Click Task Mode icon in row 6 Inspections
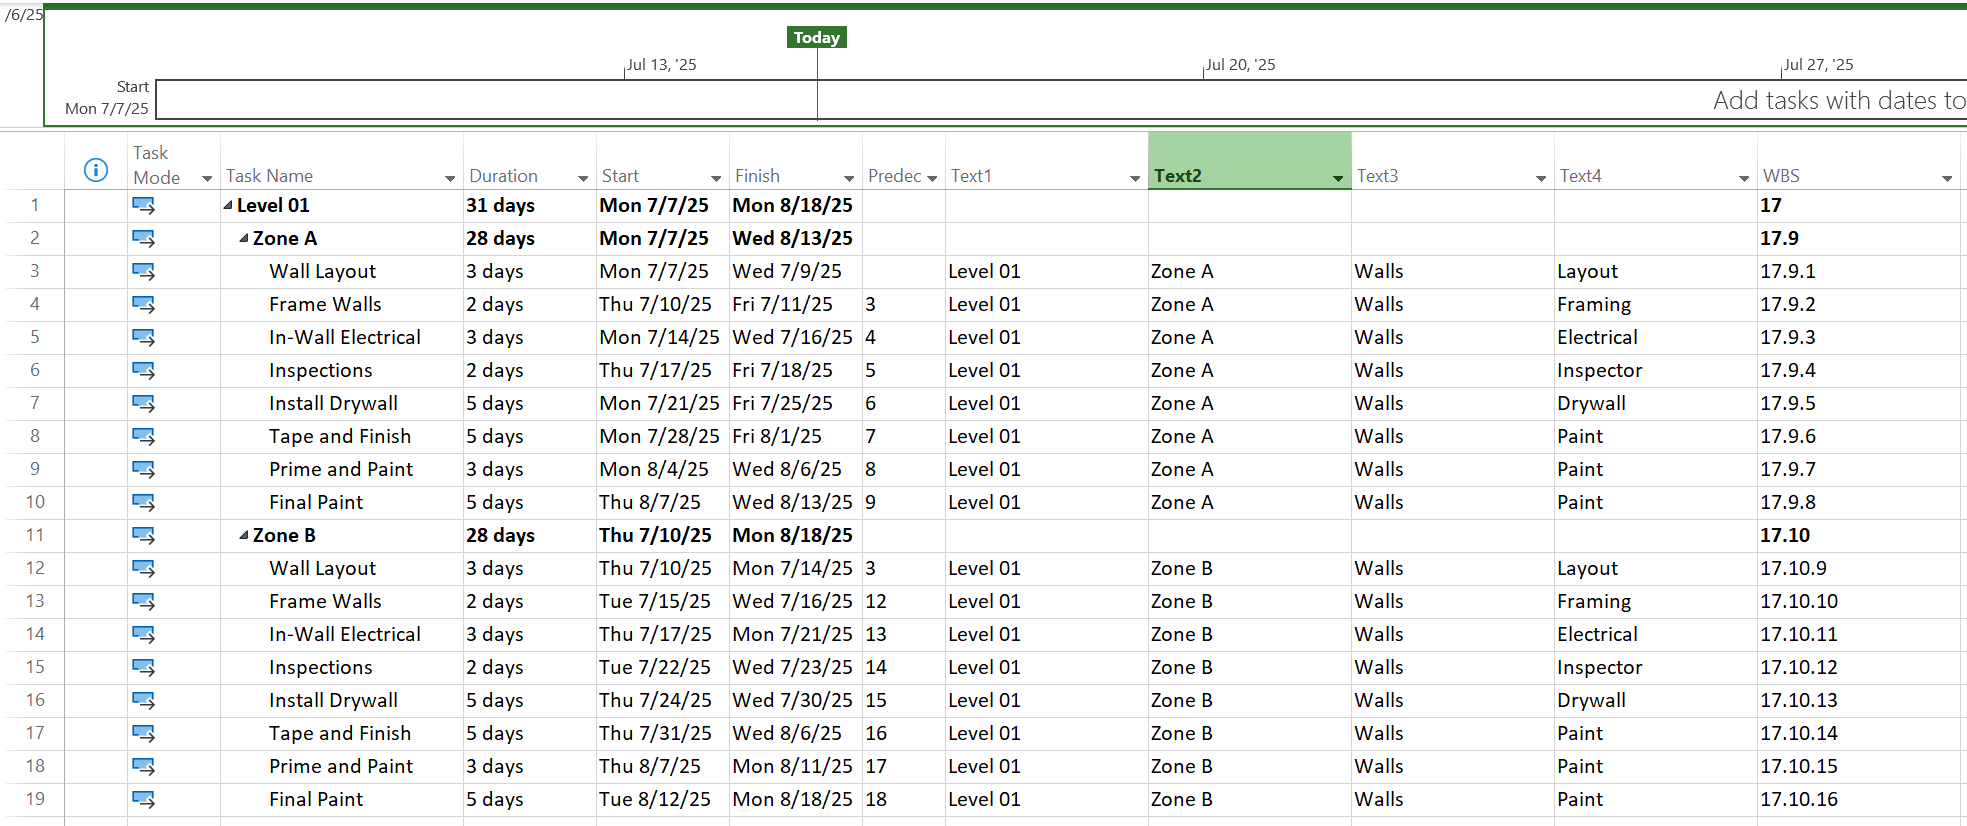Viewport: 1967px width, 826px height. click(144, 370)
